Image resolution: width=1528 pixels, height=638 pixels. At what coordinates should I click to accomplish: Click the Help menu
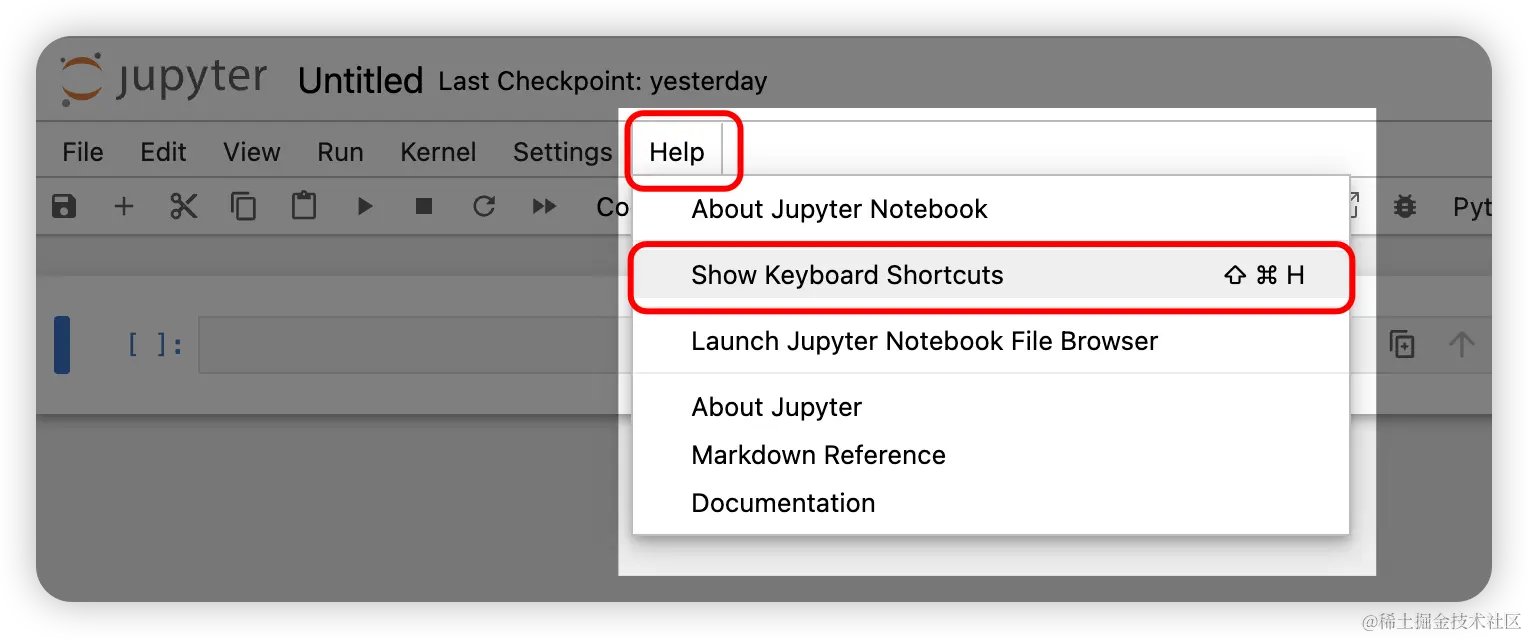pos(677,152)
